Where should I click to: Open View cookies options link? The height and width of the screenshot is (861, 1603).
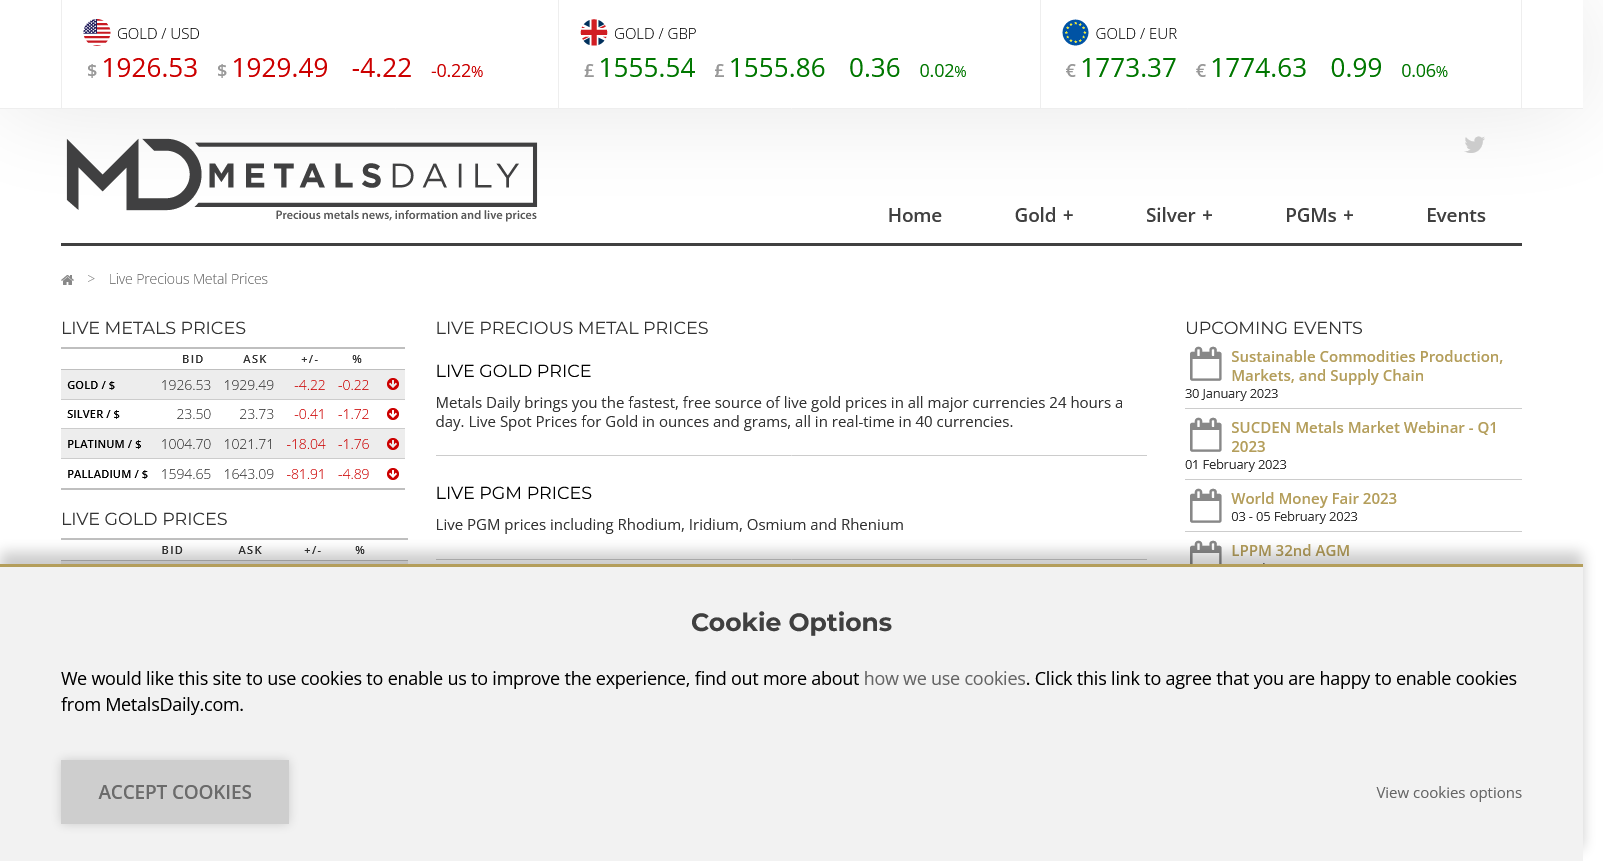click(x=1448, y=792)
